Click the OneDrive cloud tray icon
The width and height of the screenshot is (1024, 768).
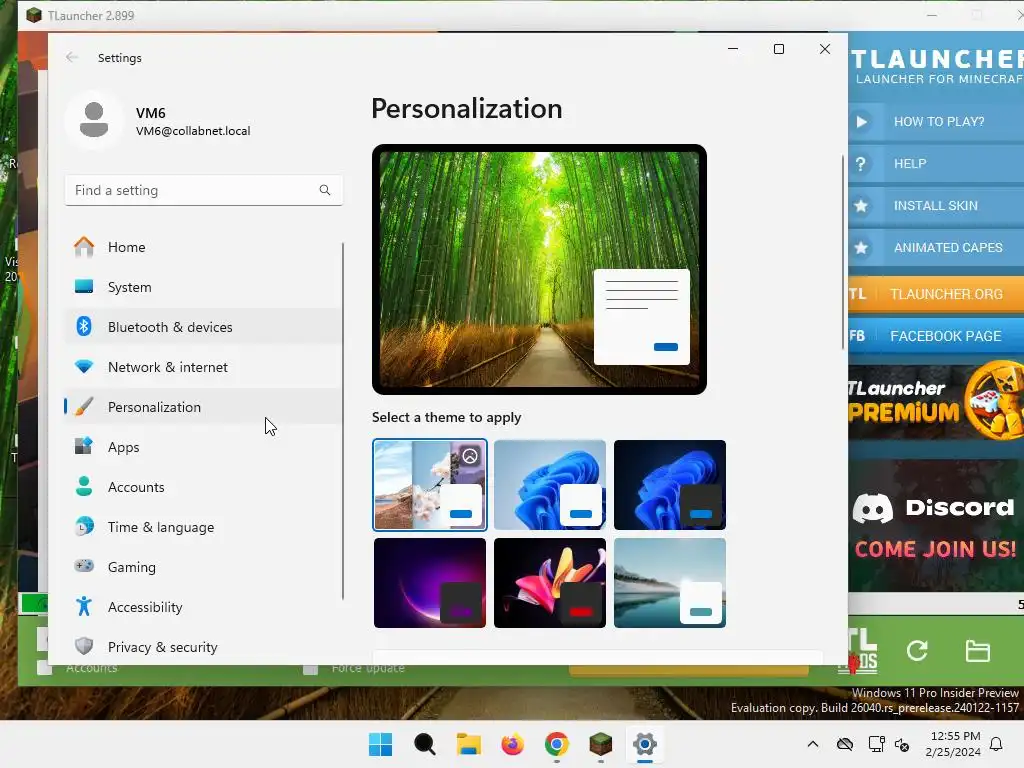(x=844, y=744)
